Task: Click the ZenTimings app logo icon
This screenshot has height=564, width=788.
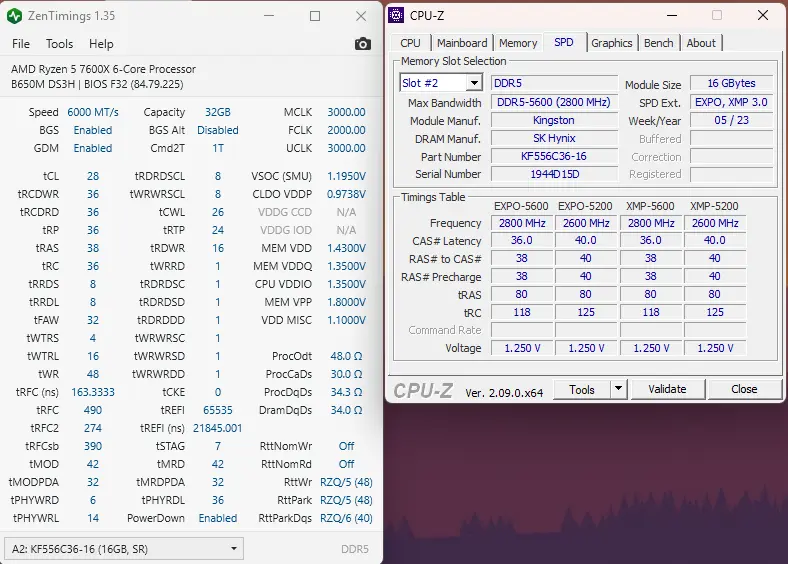Action: (x=14, y=16)
